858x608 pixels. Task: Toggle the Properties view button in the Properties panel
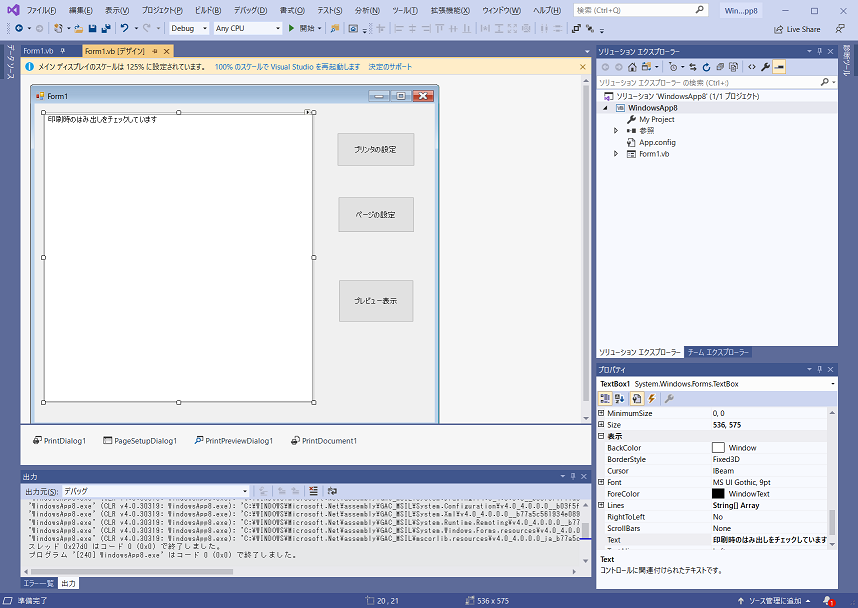636,398
